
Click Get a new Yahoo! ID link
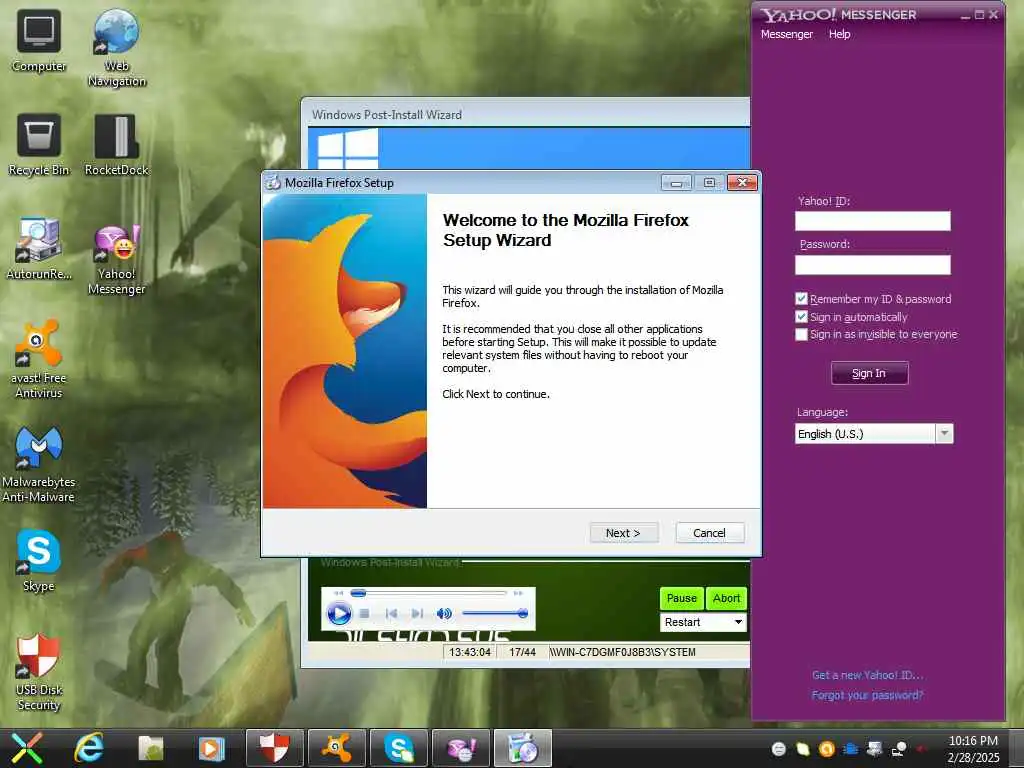coord(867,675)
